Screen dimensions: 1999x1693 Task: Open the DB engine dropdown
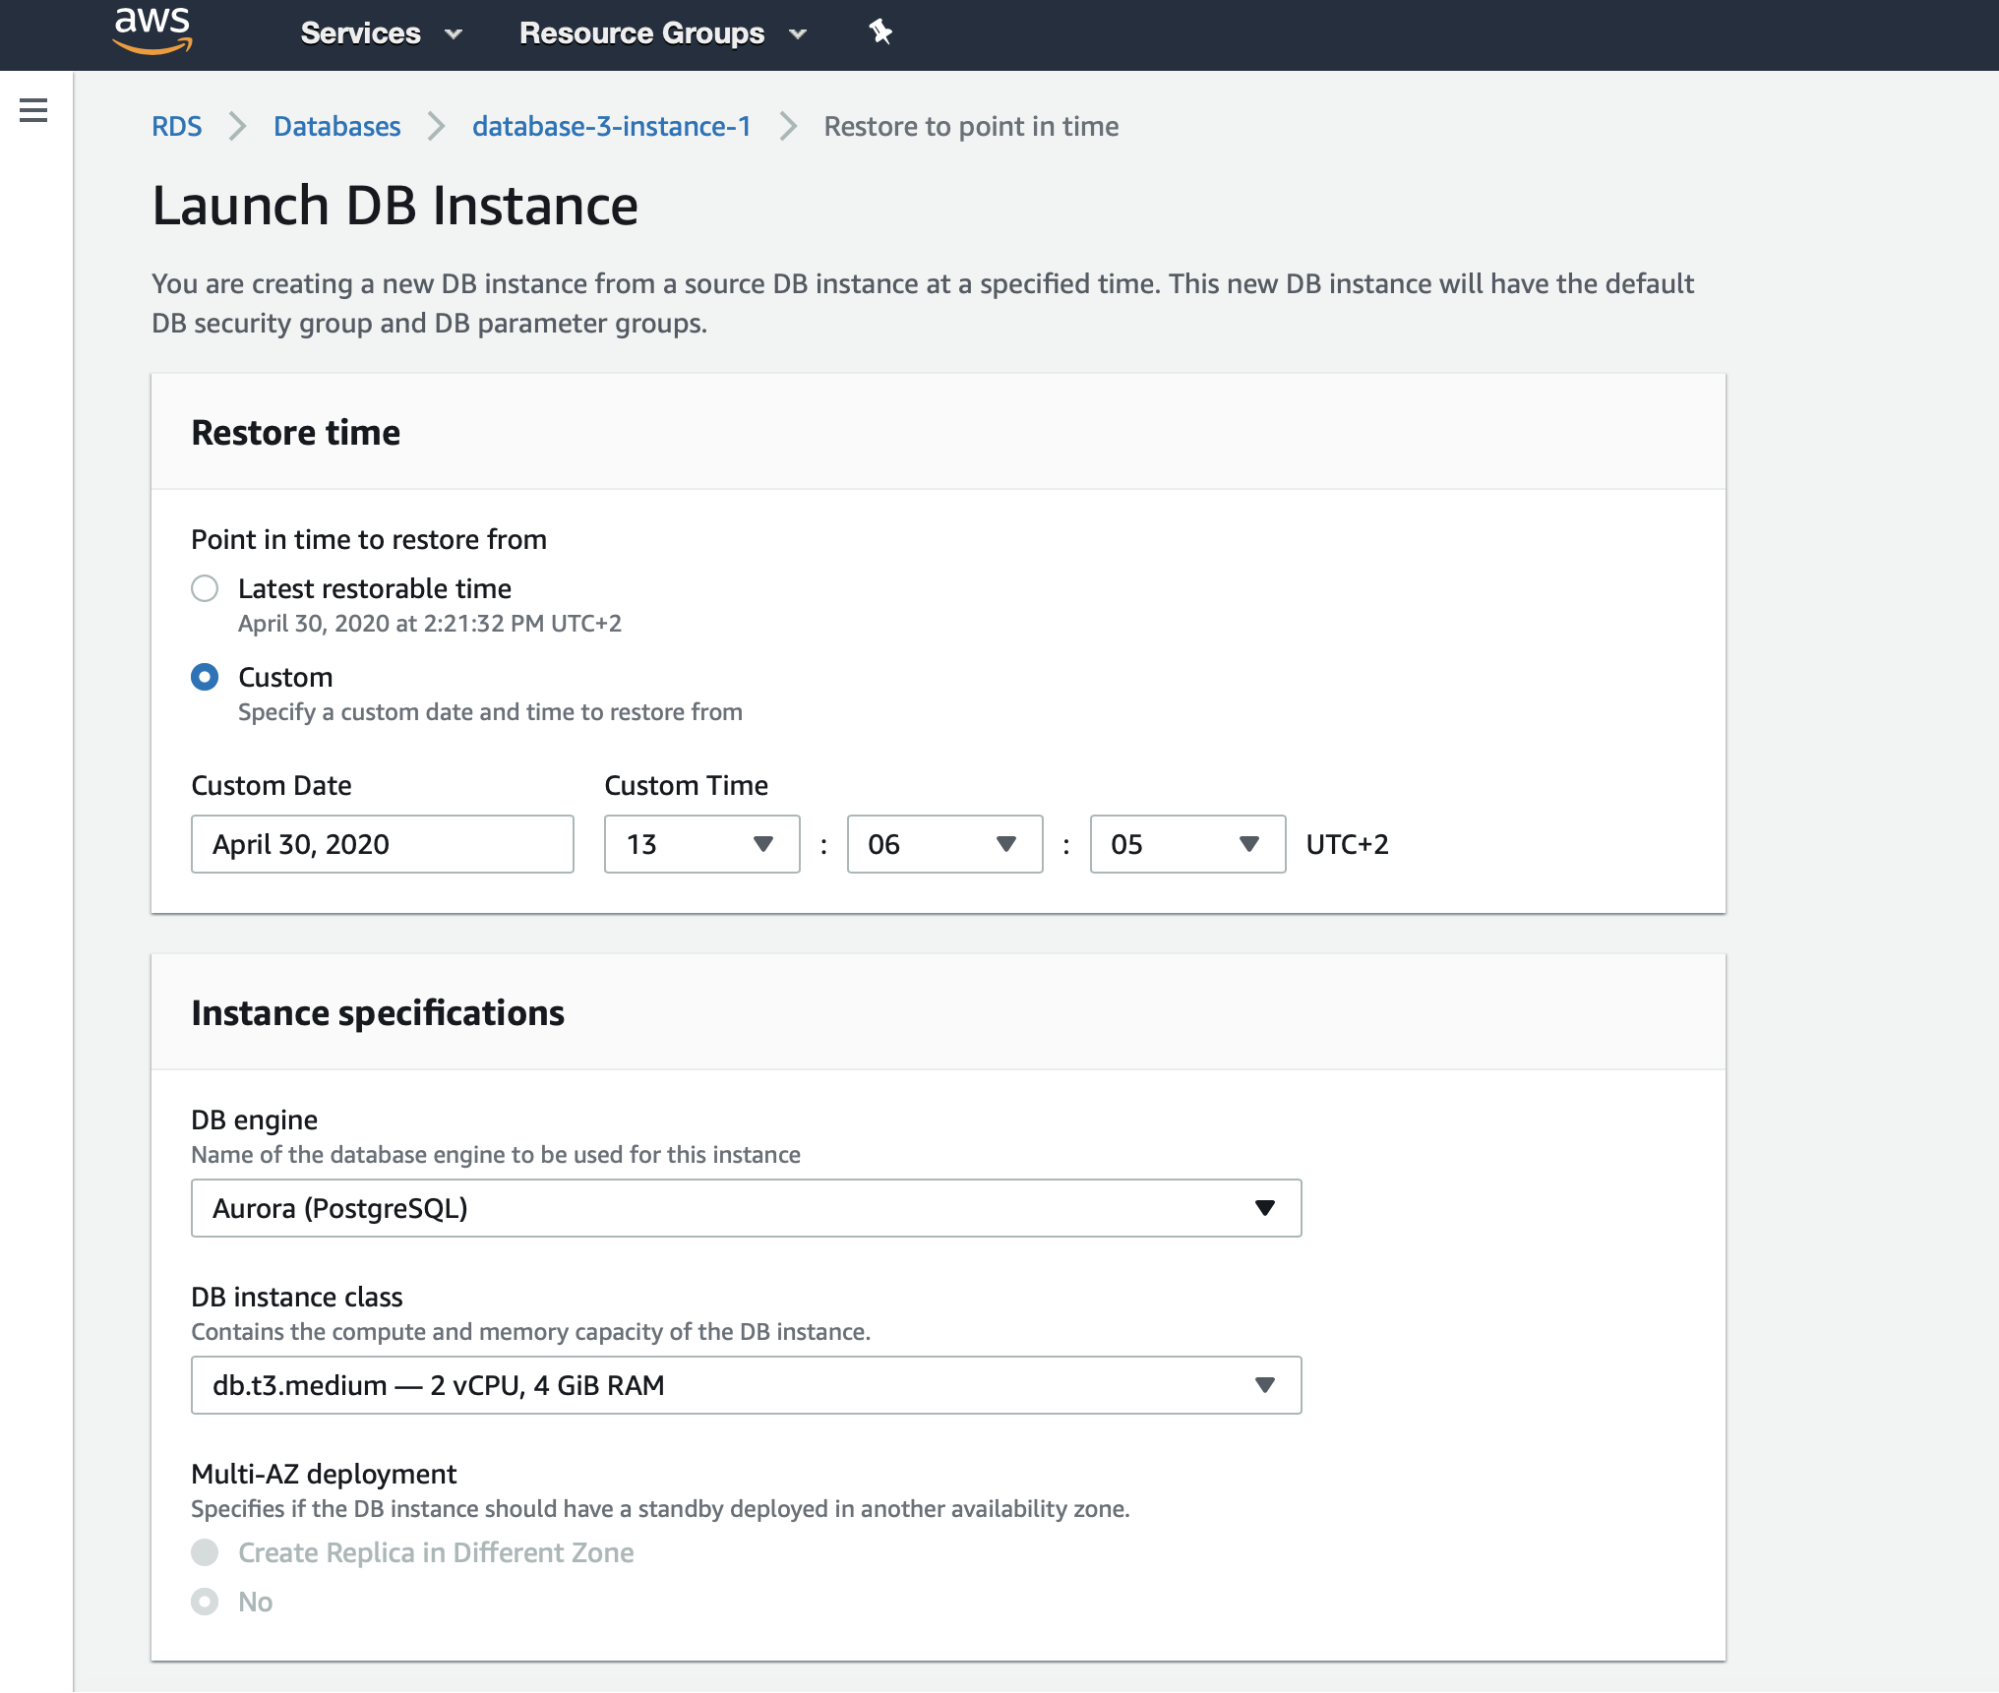pos(746,1208)
